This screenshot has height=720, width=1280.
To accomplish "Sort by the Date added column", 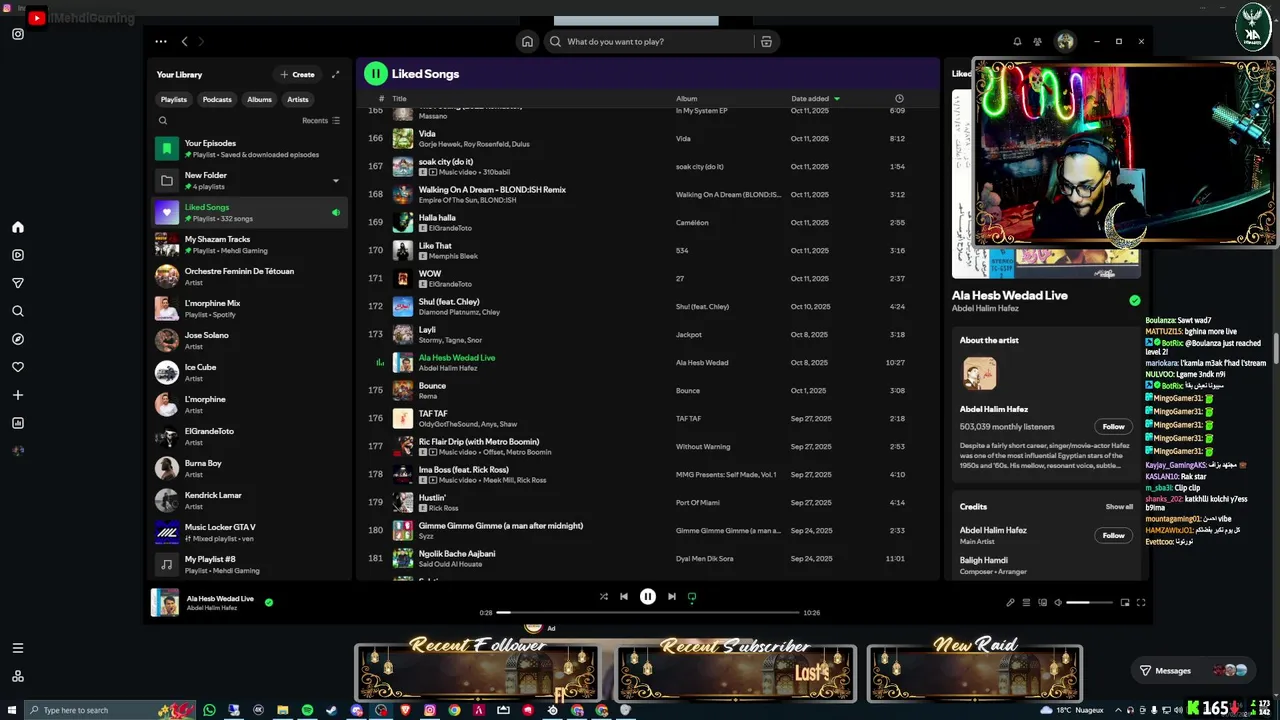I will (x=815, y=99).
